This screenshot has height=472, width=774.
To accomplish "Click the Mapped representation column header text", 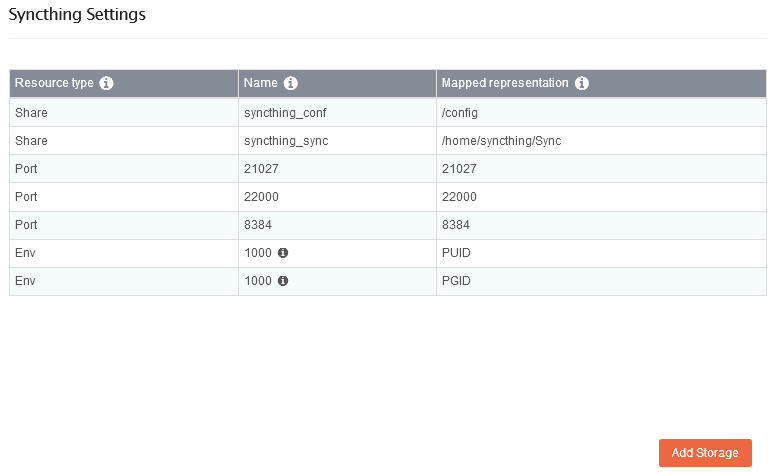I will point(504,83).
